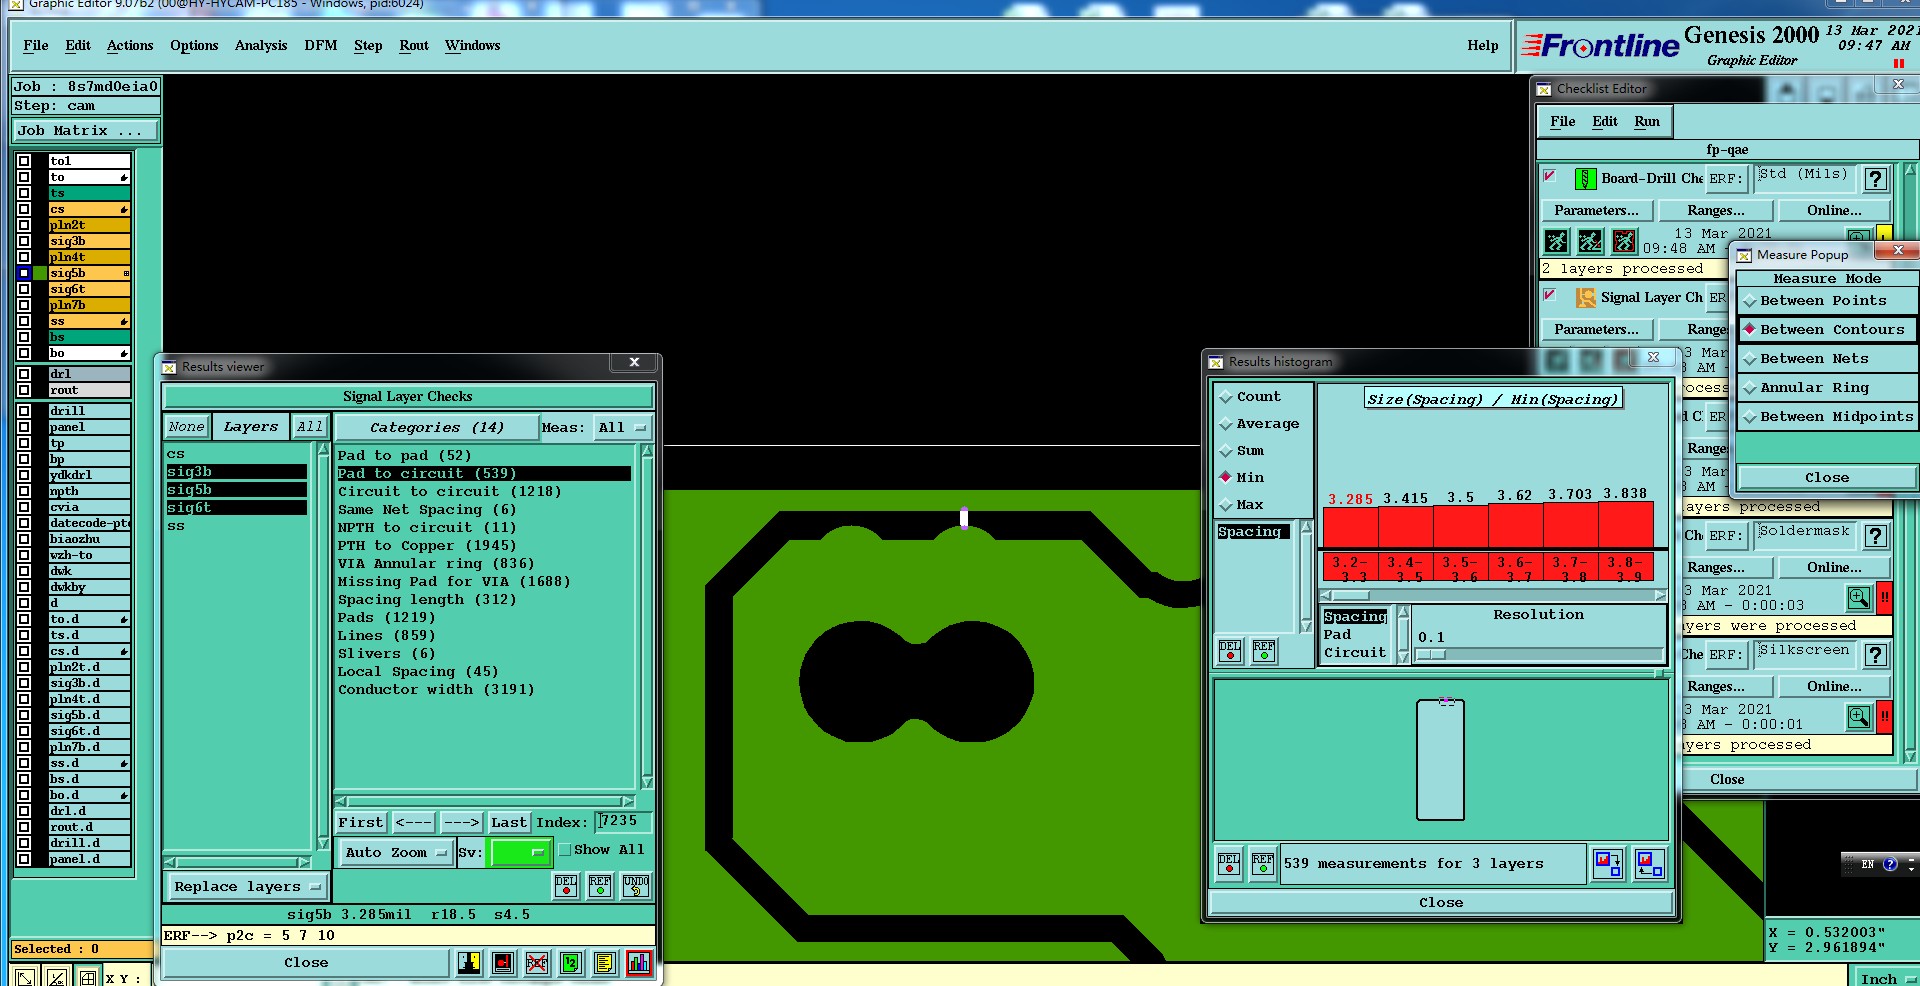The width and height of the screenshot is (1920, 986).
Task: Open the Actions menu
Action: click(x=130, y=46)
